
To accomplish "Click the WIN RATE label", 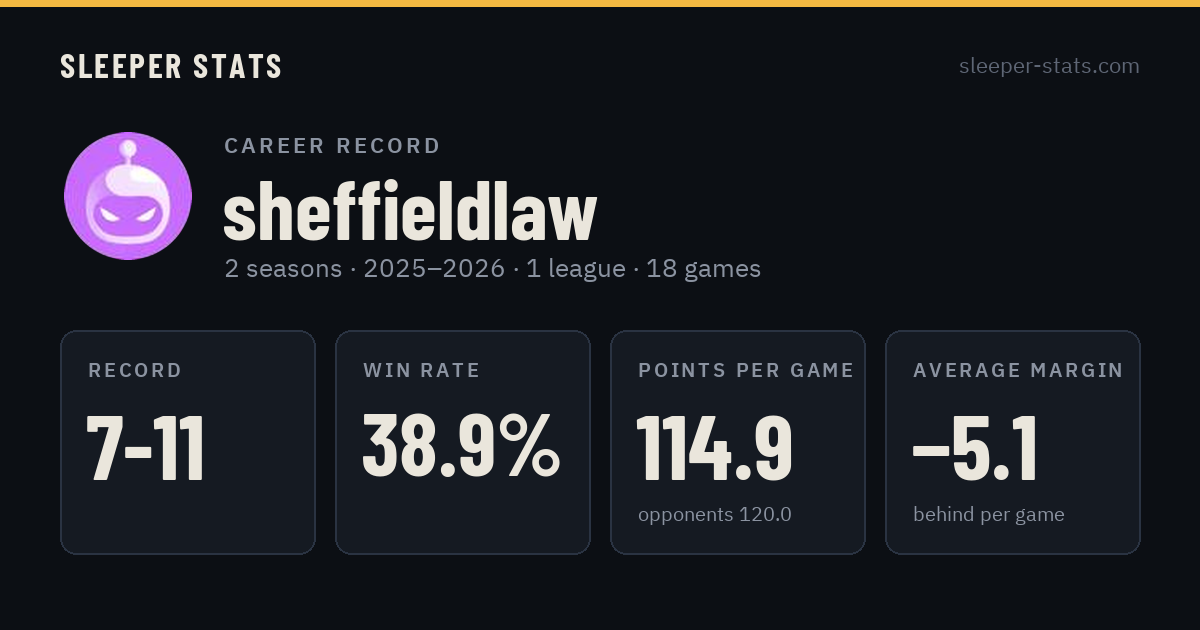I will tap(422, 371).
